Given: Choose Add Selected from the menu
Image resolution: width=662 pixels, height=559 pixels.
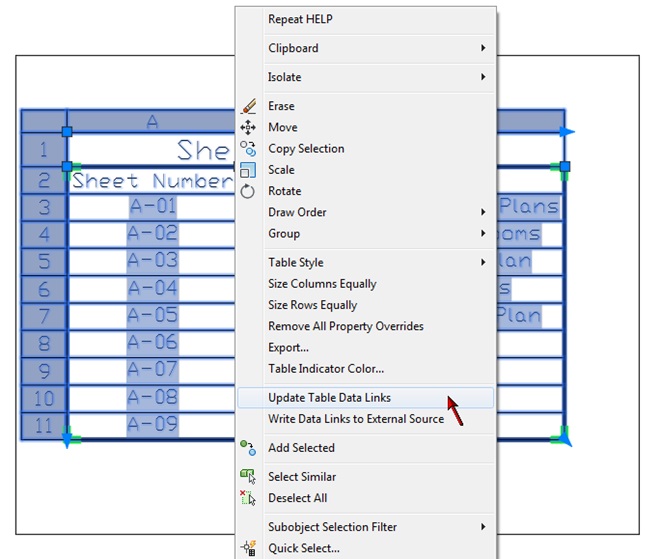Looking at the screenshot, I should tap(366, 448).
